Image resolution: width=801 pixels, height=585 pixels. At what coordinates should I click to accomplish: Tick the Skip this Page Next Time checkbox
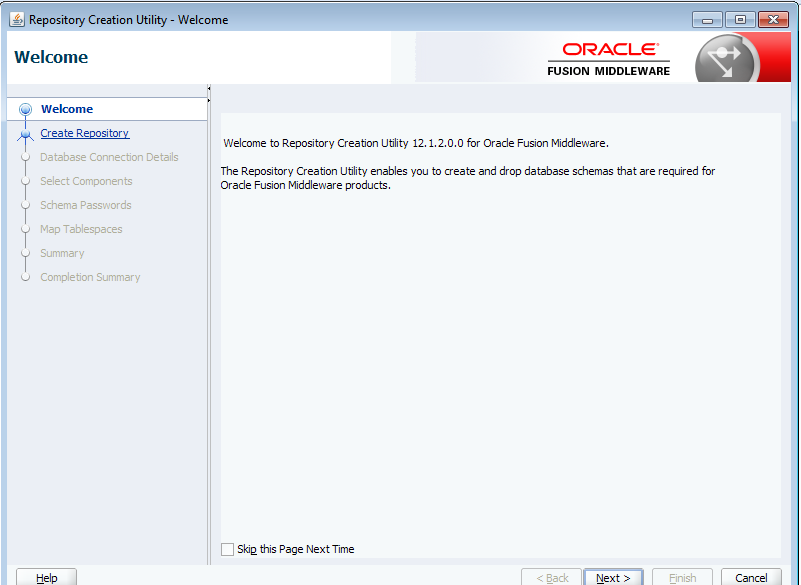click(x=227, y=549)
